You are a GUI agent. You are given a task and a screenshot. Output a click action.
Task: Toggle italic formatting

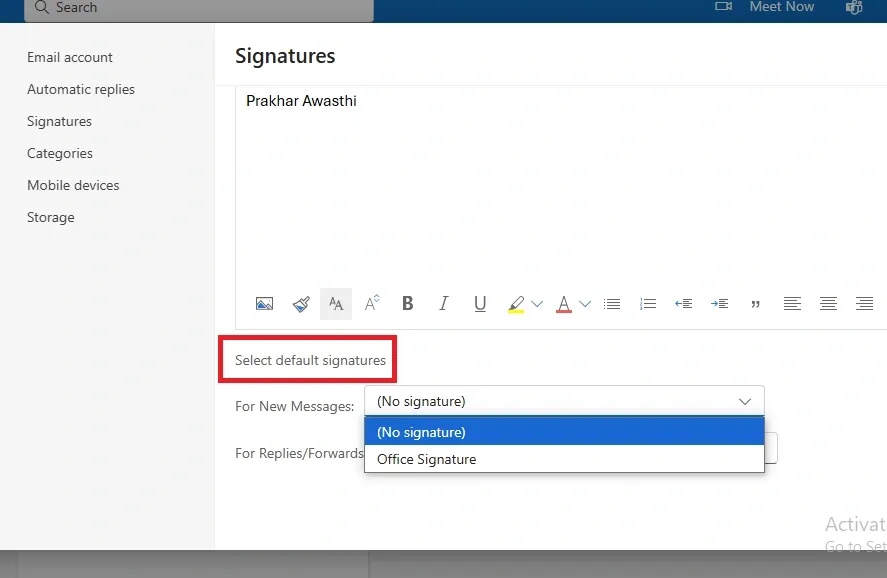click(x=444, y=304)
